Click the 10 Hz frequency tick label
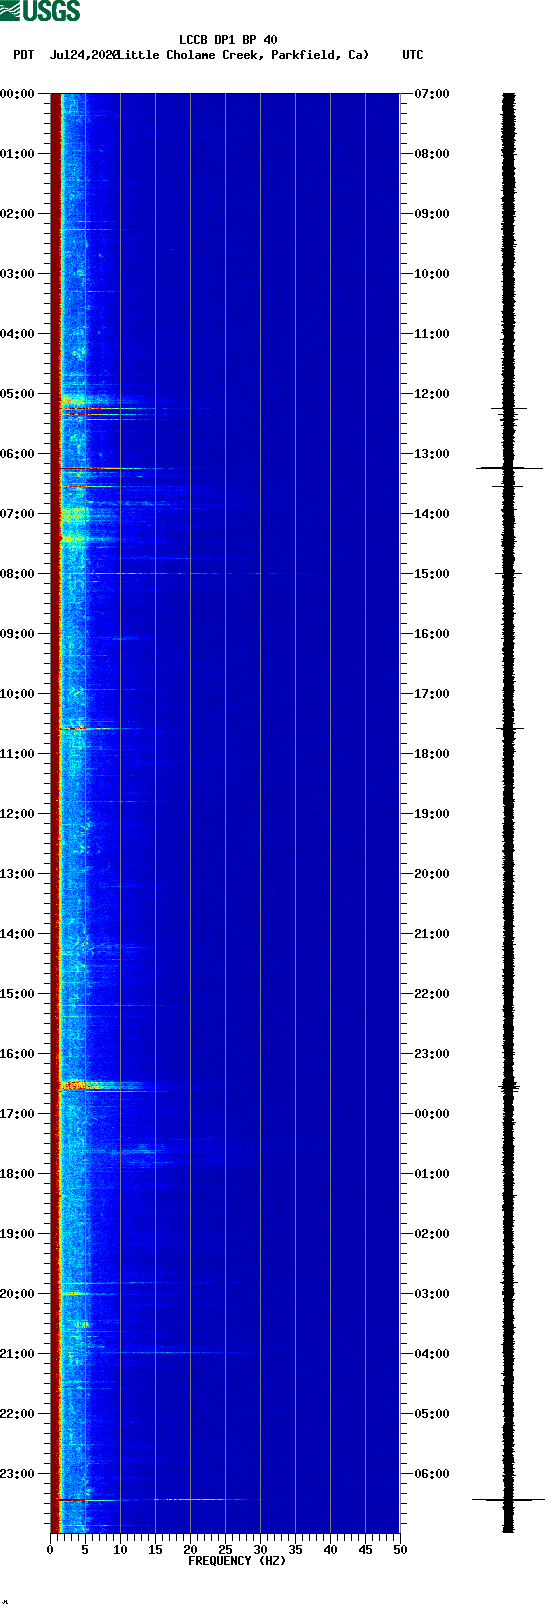552x1613 pixels. point(120,1550)
